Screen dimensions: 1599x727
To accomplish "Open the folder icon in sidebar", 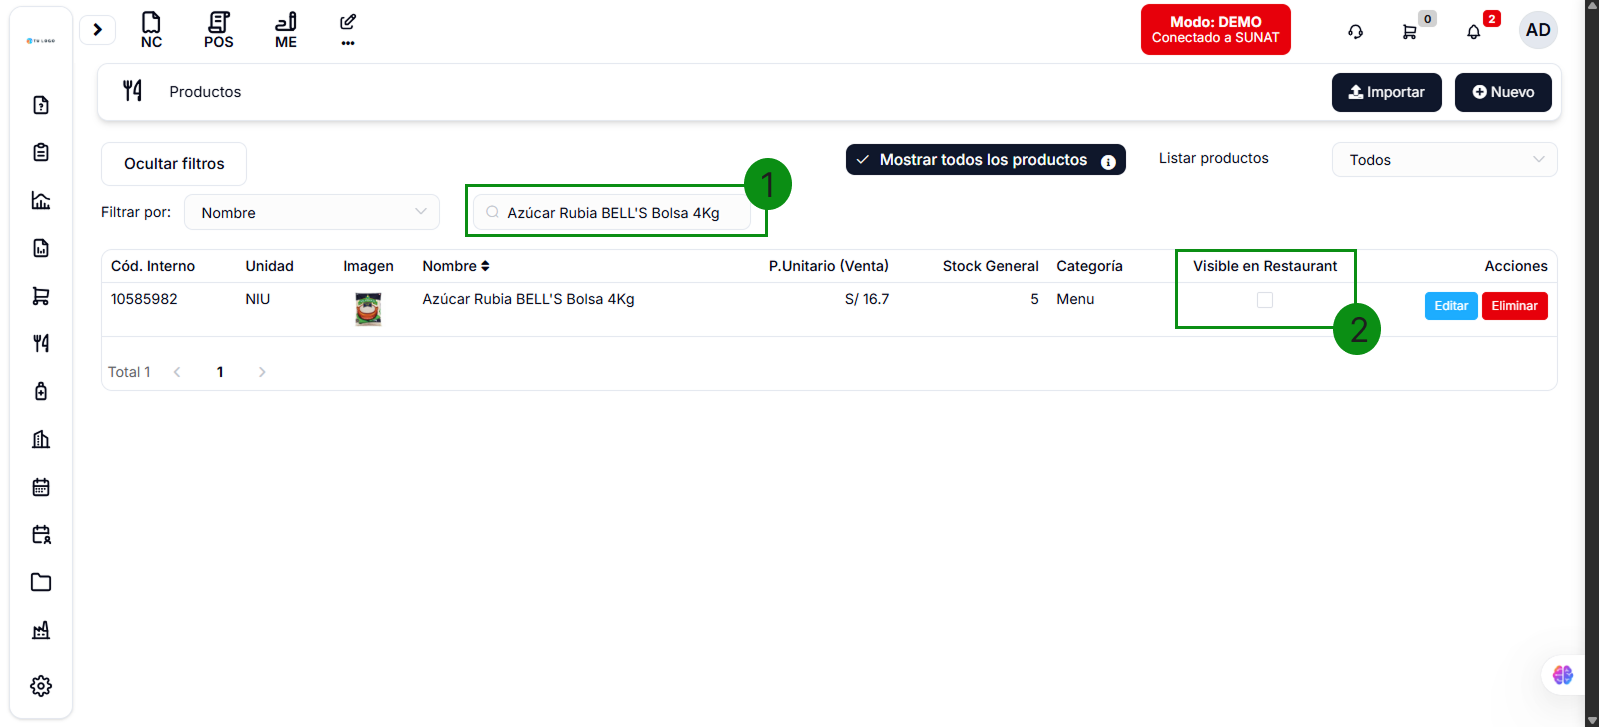I will (41, 582).
